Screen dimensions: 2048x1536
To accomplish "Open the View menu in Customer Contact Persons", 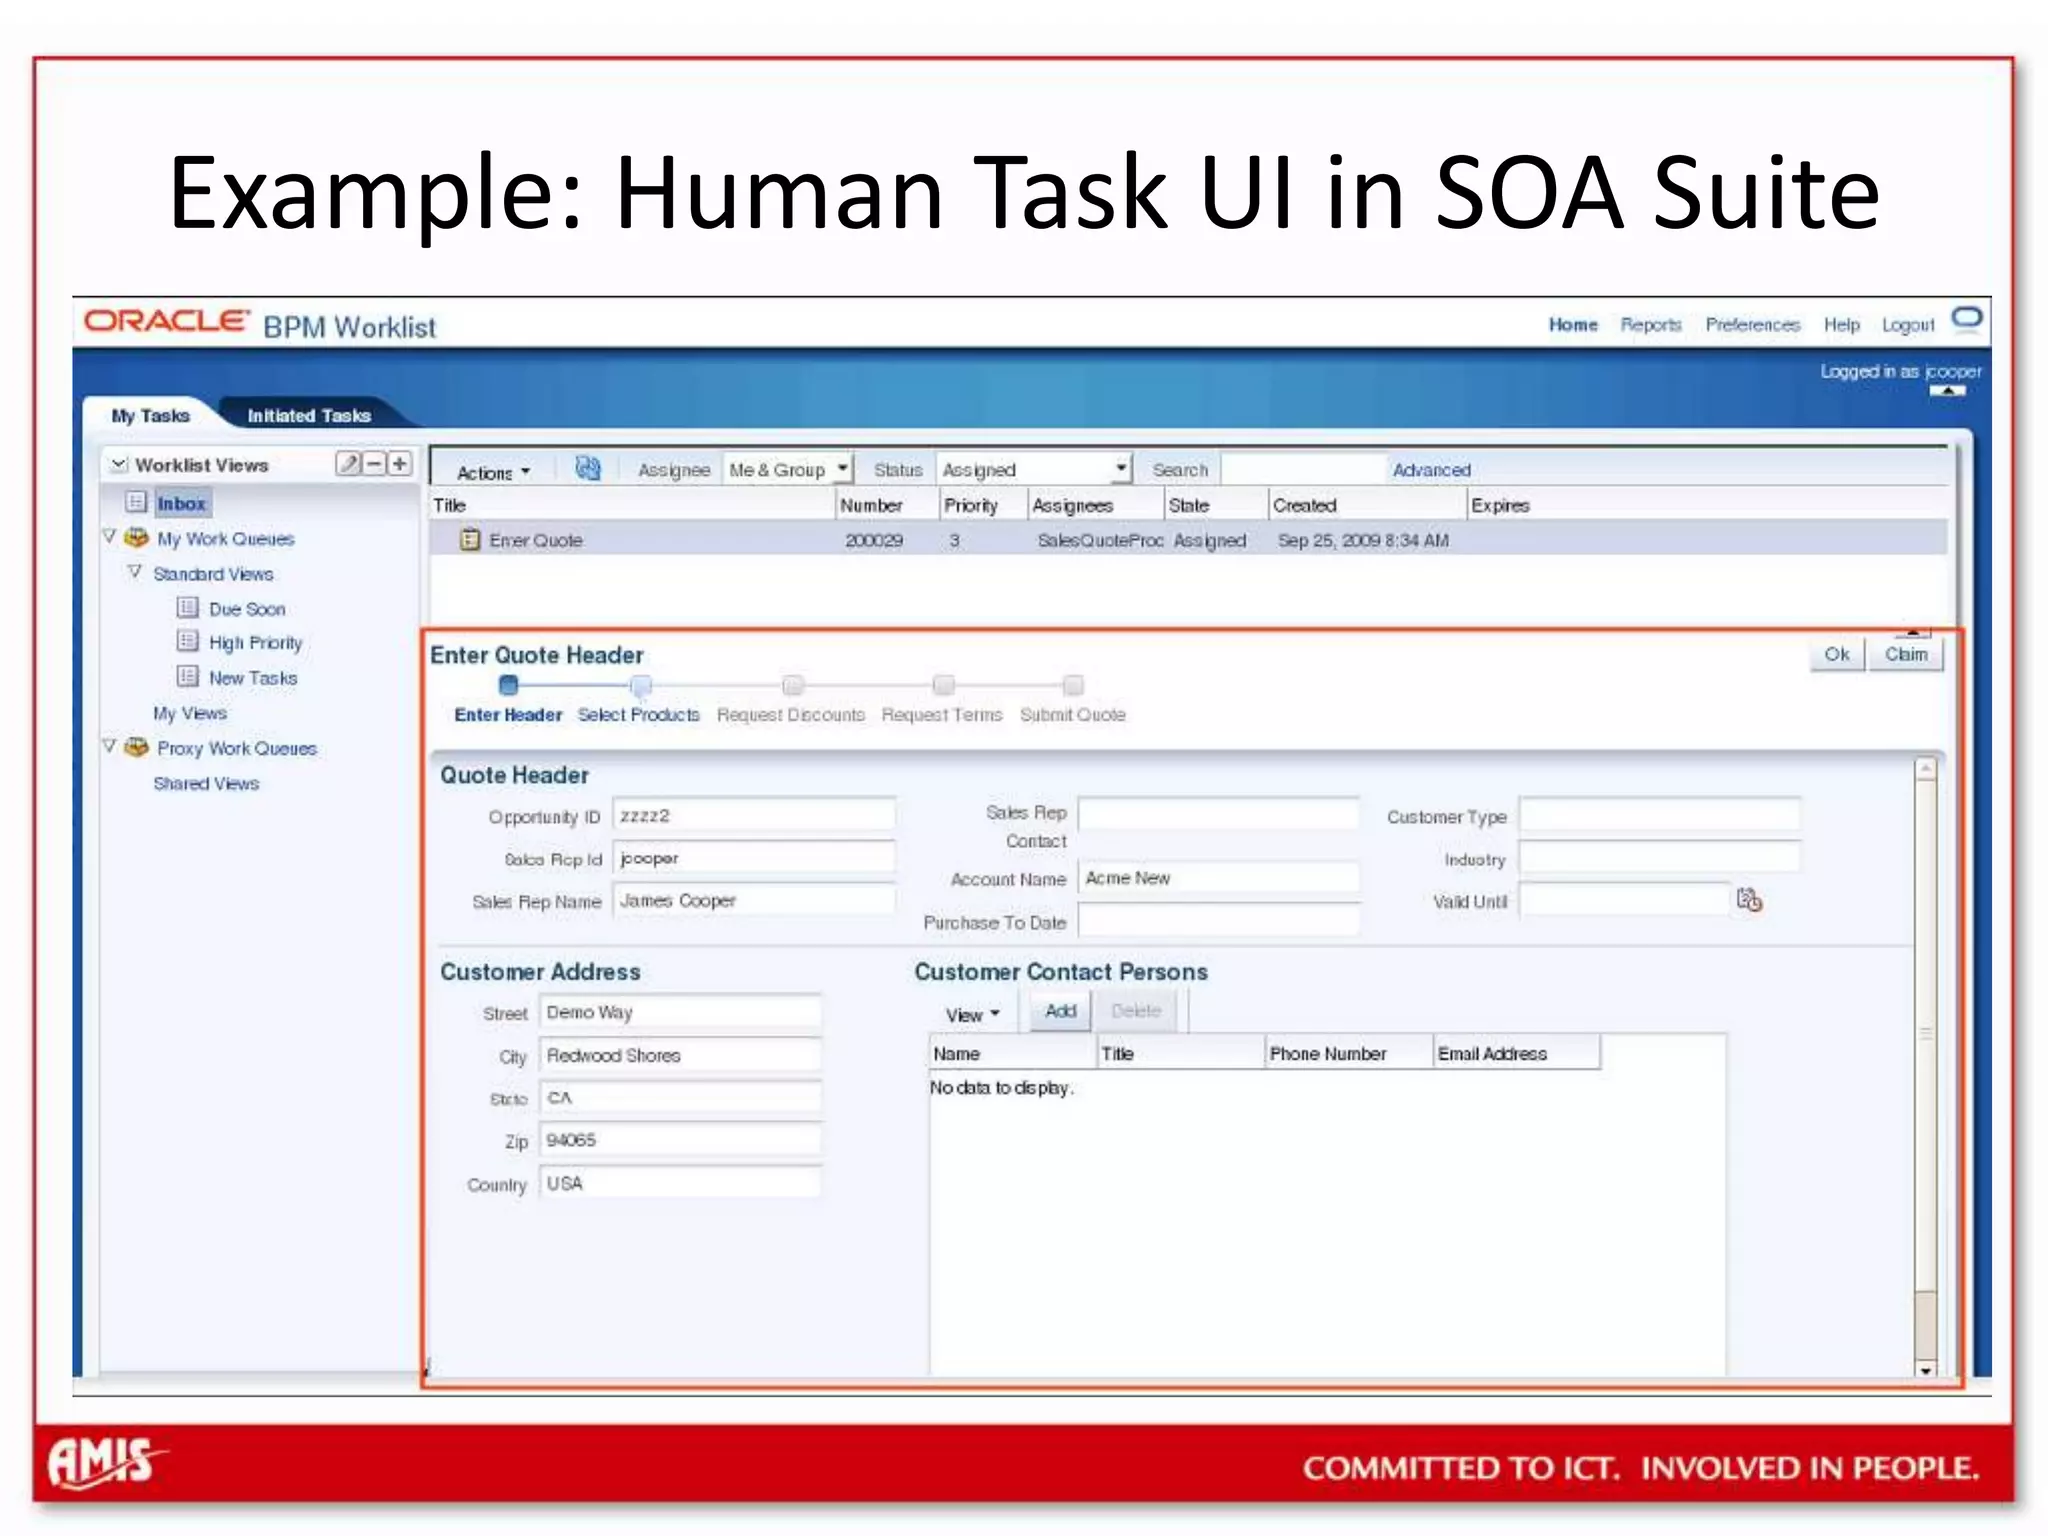I will [973, 1015].
